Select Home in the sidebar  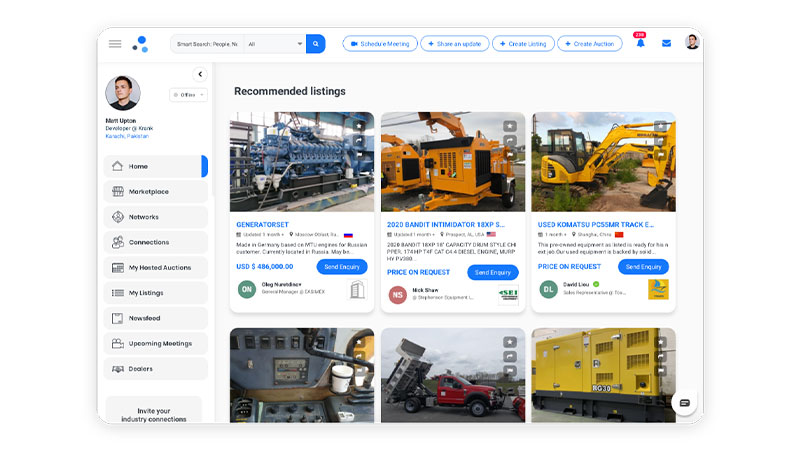pyautogui.click(x=156, y=166)
